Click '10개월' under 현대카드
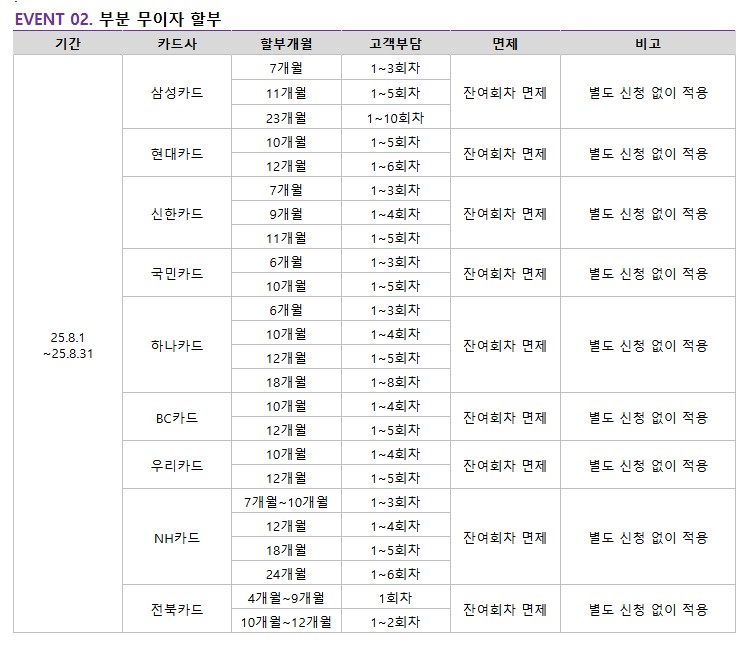This screenshot has height=645, width=751. (x=286, y=142)
